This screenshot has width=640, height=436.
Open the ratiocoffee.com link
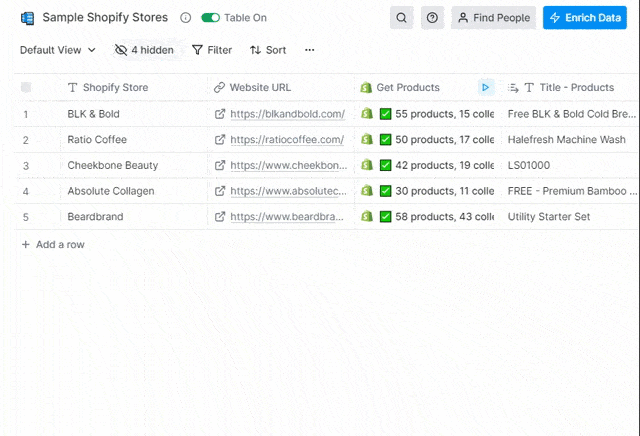[287, 140]
